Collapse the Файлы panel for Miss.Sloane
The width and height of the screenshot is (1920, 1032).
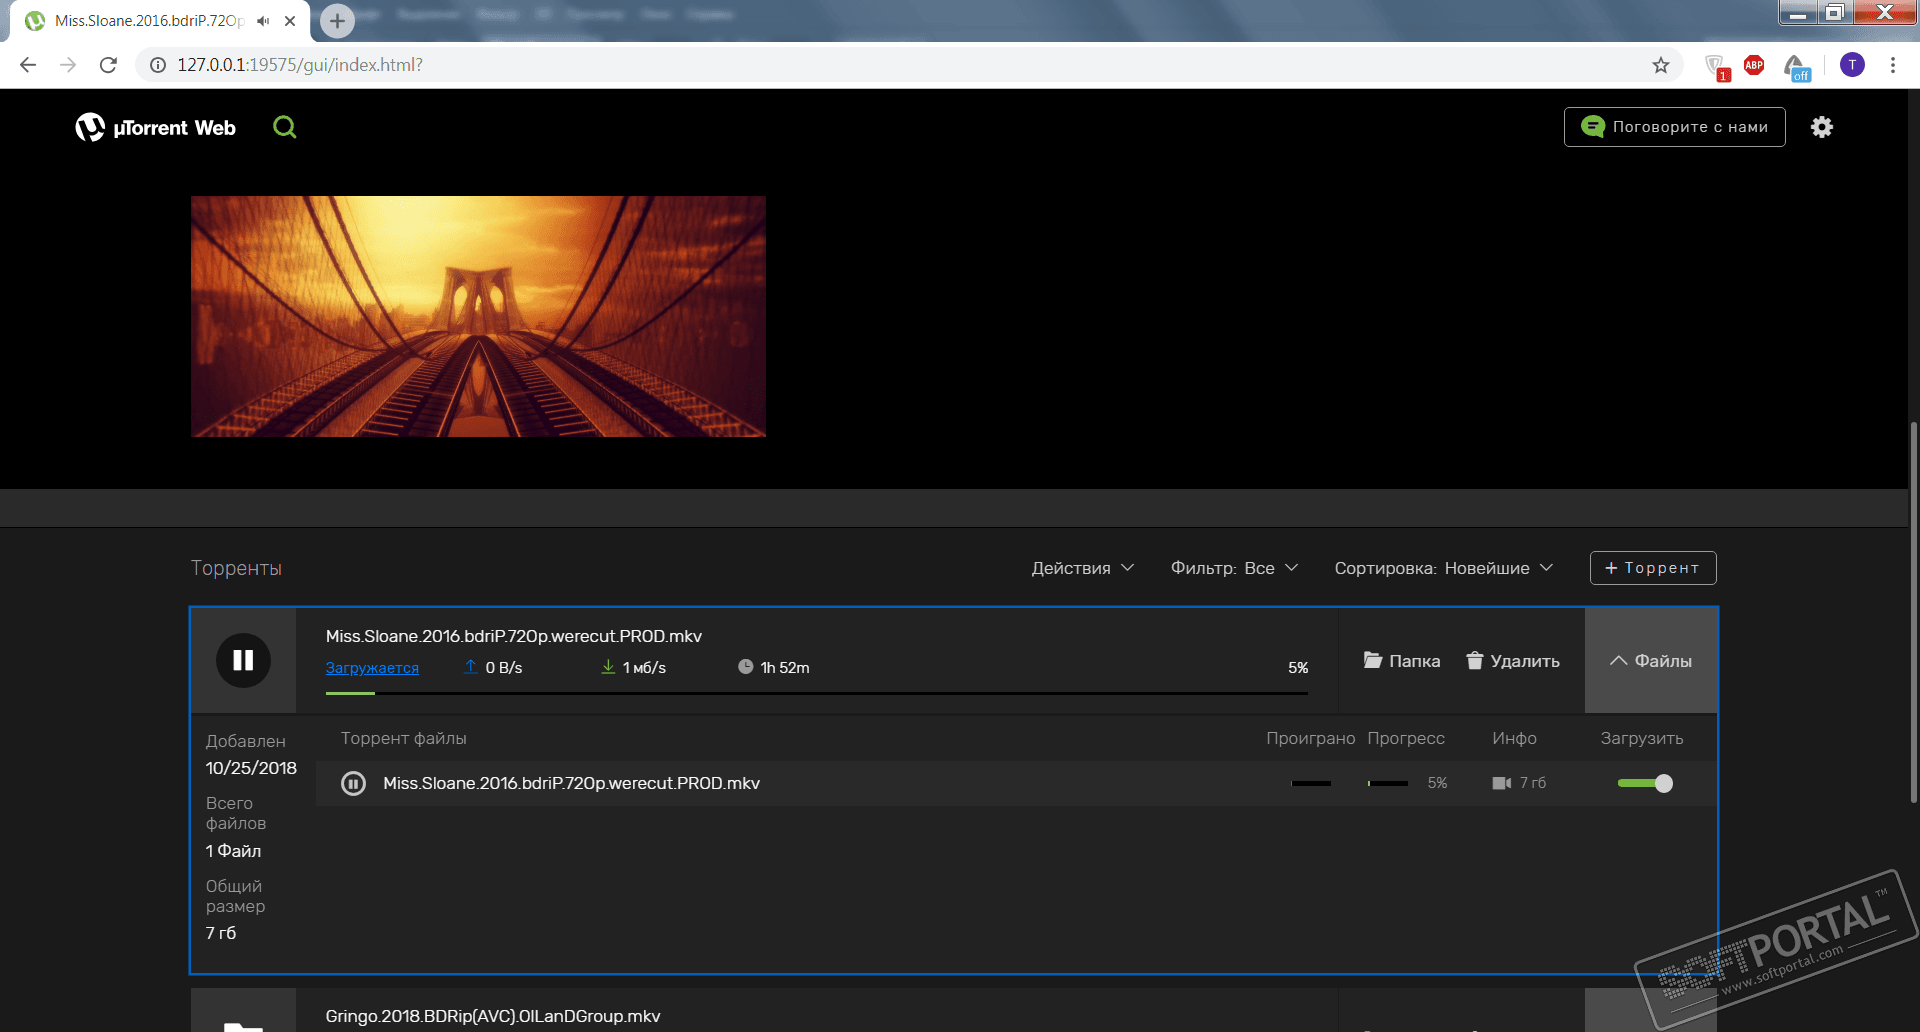pos(1651,661)
